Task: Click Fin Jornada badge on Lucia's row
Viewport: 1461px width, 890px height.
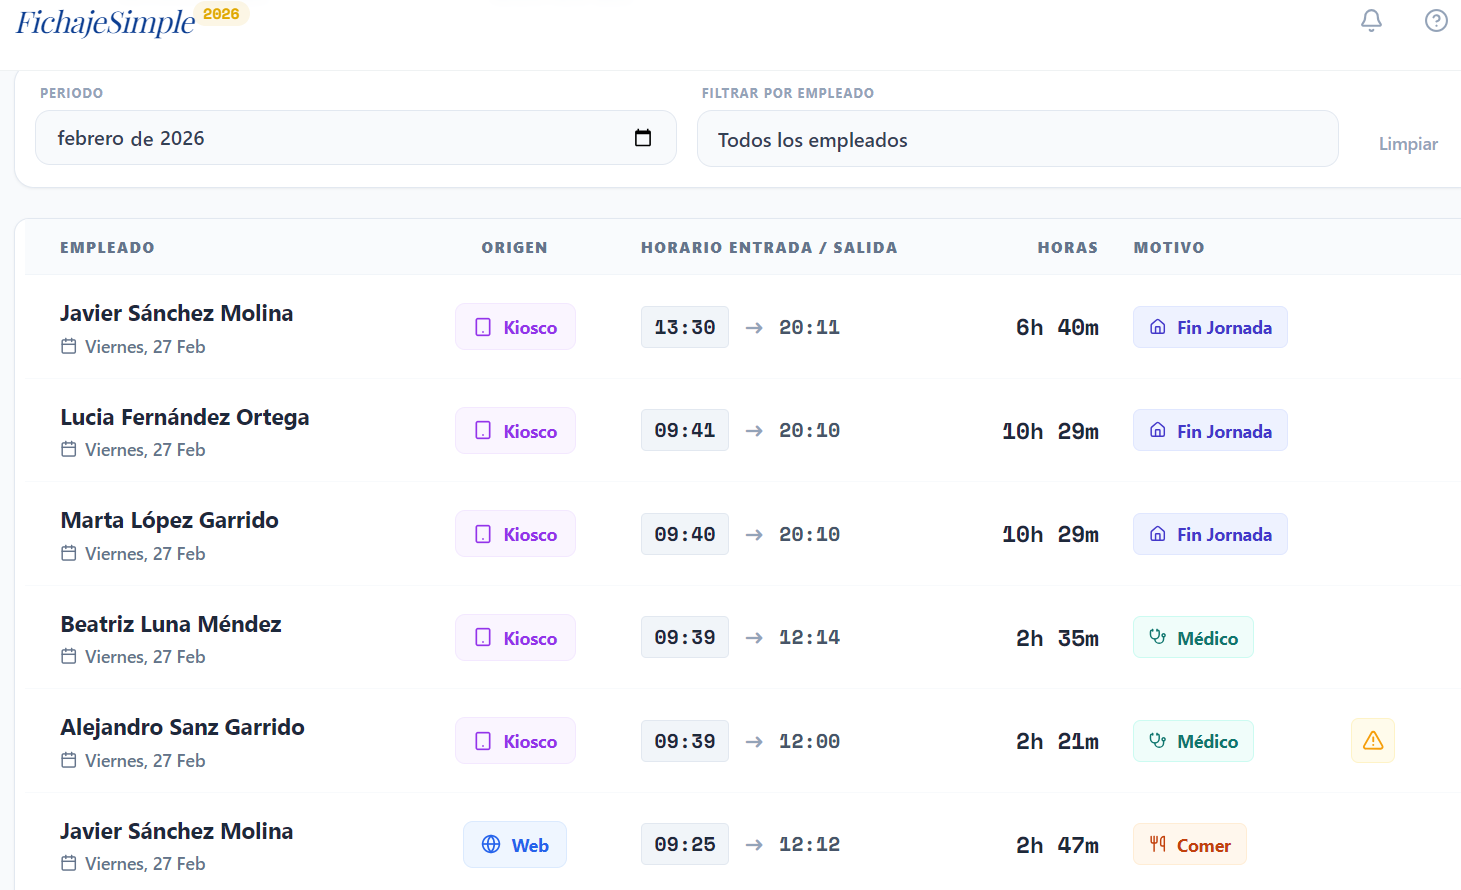Action: 1210,431
